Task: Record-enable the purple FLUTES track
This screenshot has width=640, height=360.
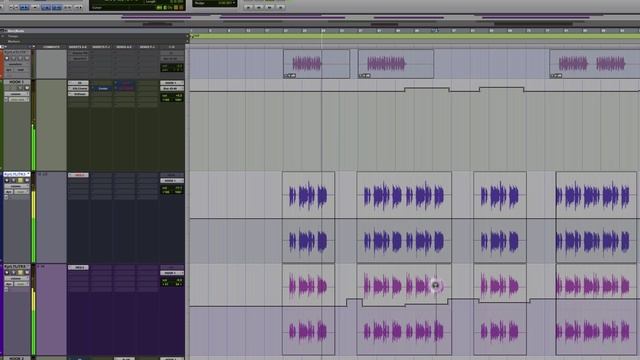Action: 7,273
